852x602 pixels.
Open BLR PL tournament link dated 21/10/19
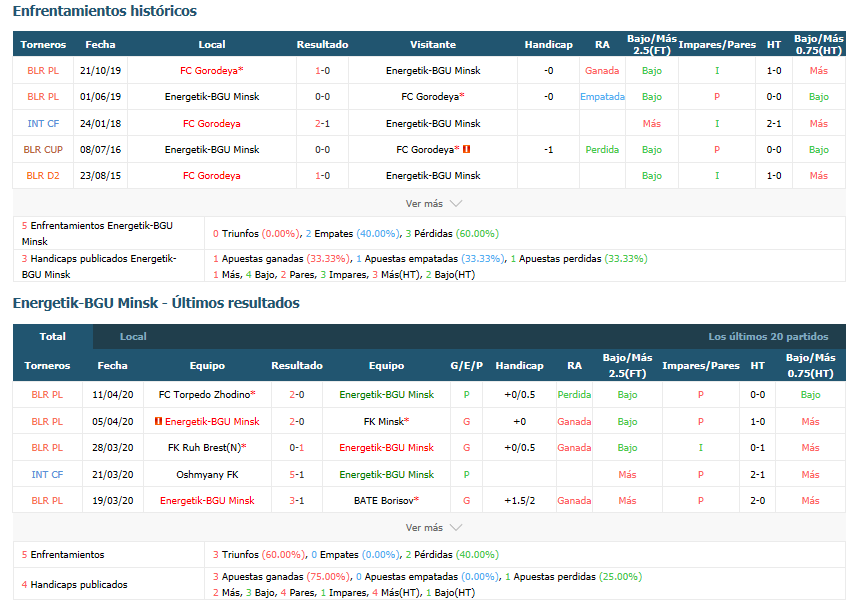pyautogui.click(x=43, y=71)
